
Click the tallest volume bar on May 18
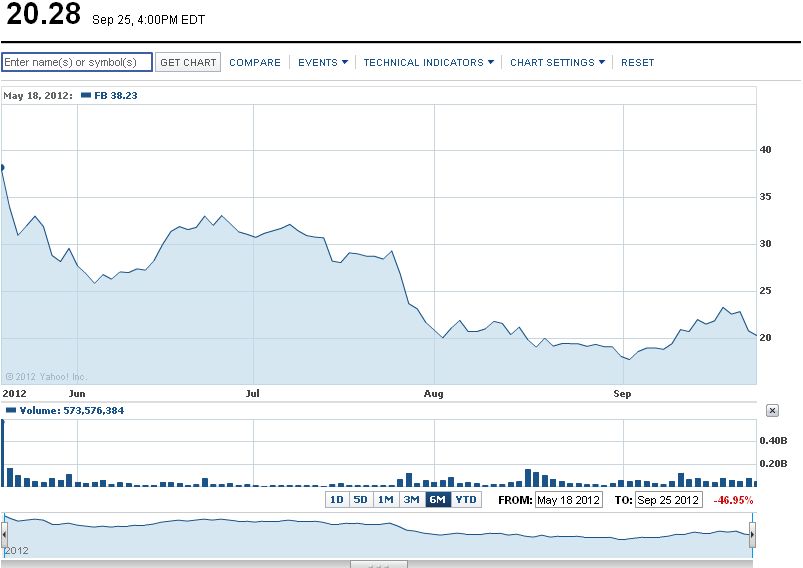coord(3,453)
